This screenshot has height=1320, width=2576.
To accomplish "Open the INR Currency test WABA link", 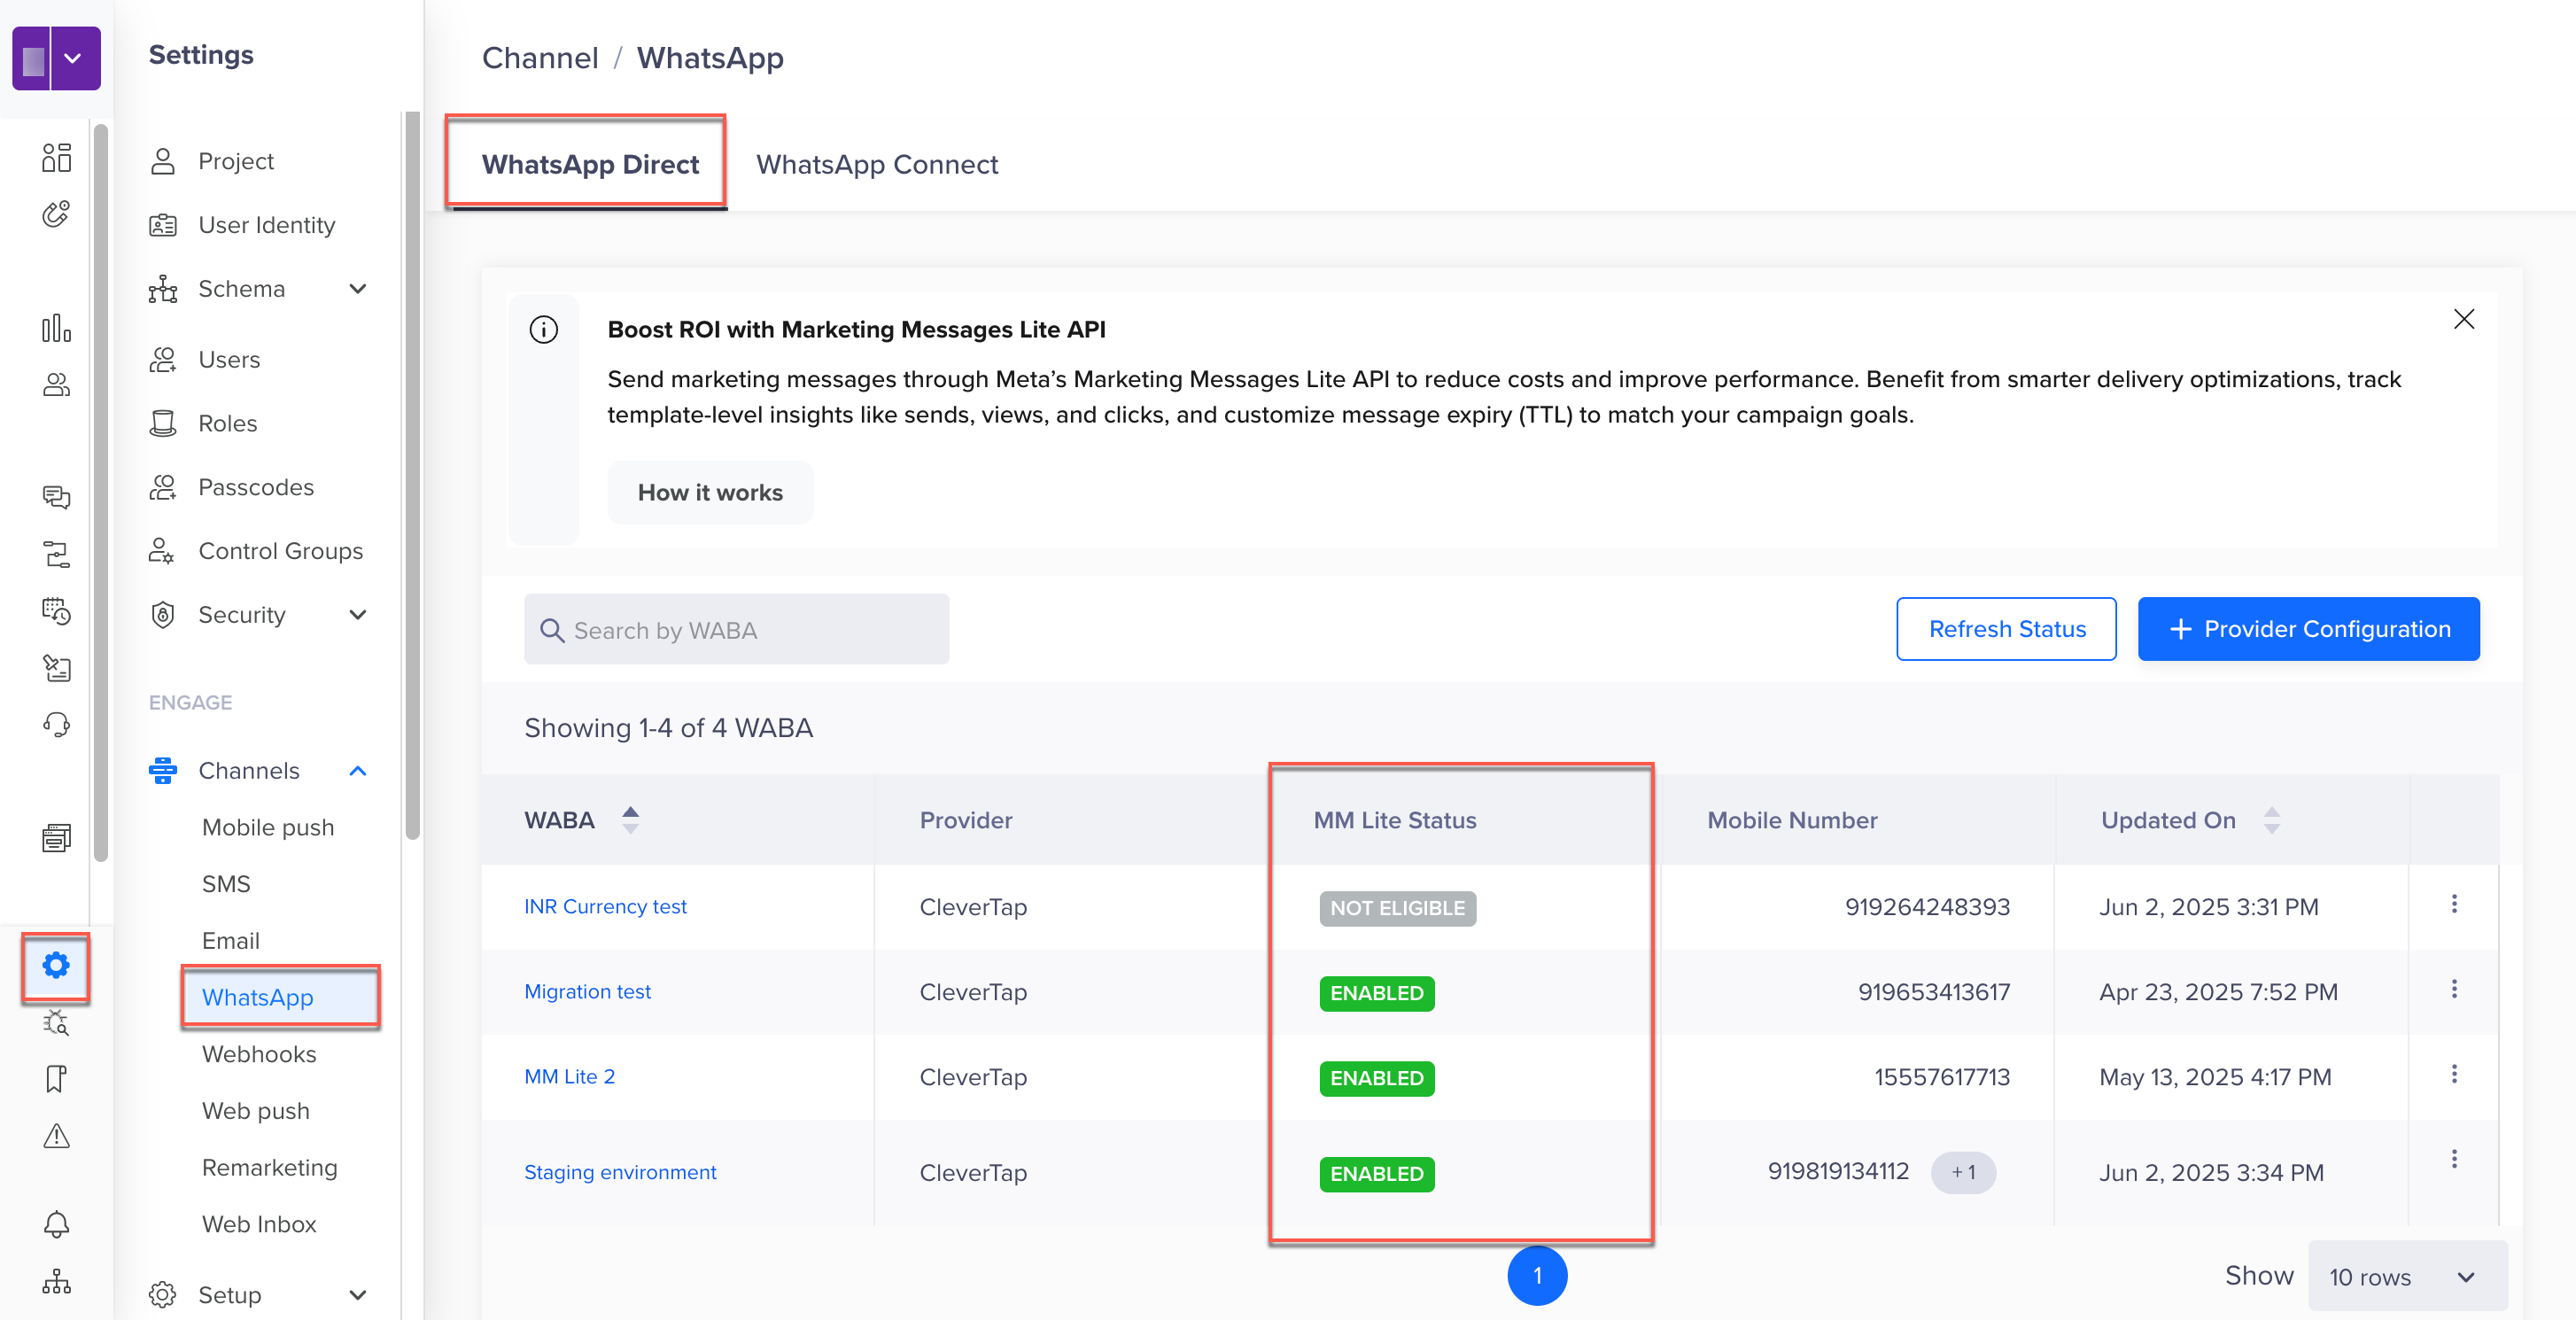I will click(605, 906).
